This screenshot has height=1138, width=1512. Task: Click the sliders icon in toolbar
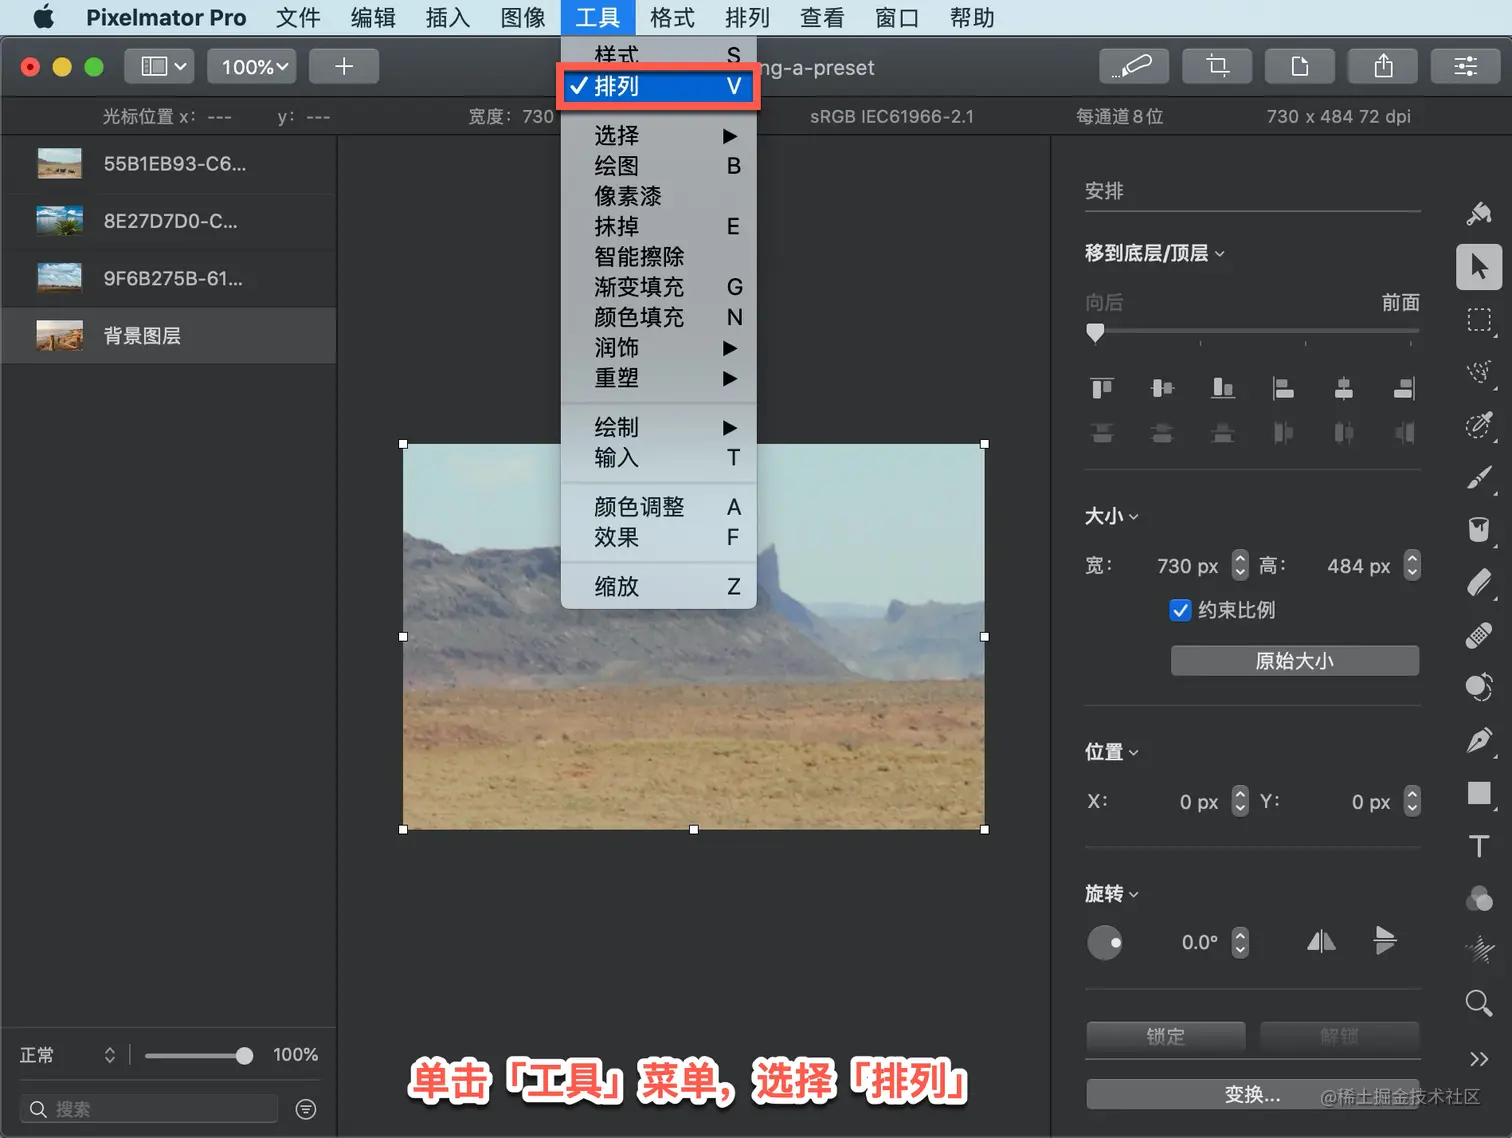pyautogui.click(x=1466, y=66)
